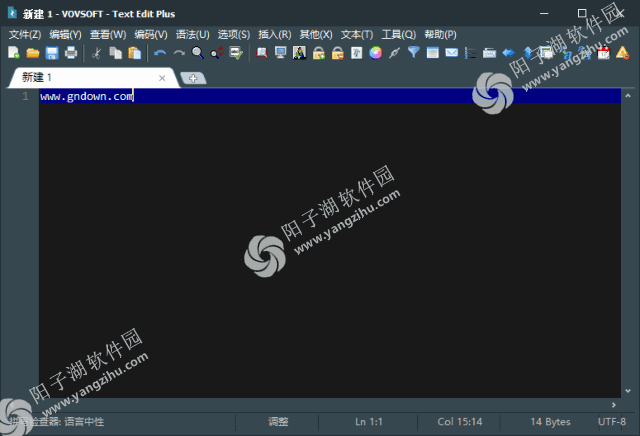Open the 工具(Q) menu

pyautogui.click(x=399, y=35)
